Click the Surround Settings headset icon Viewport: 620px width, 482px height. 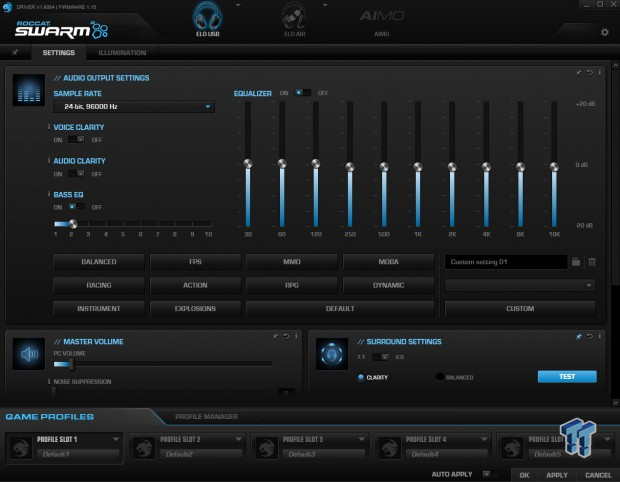point(332,353)
